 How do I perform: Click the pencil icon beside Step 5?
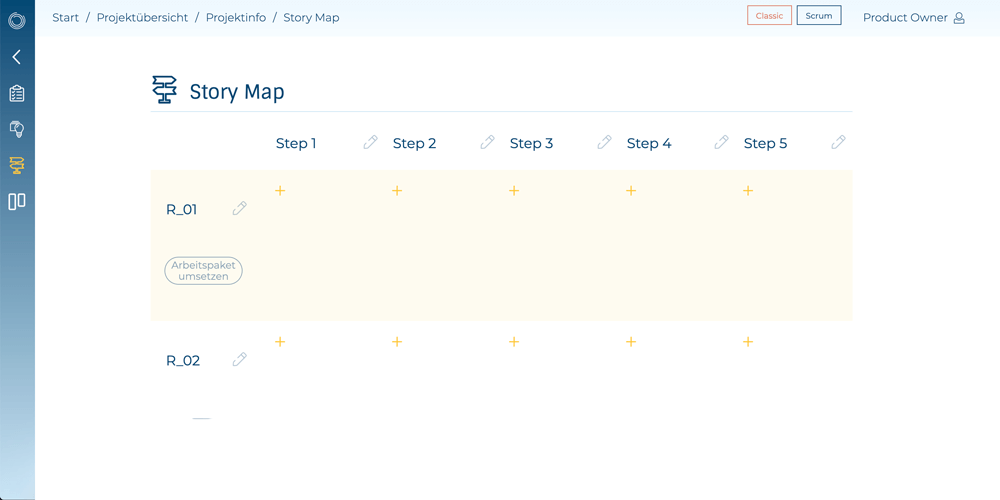click(838, 143)
